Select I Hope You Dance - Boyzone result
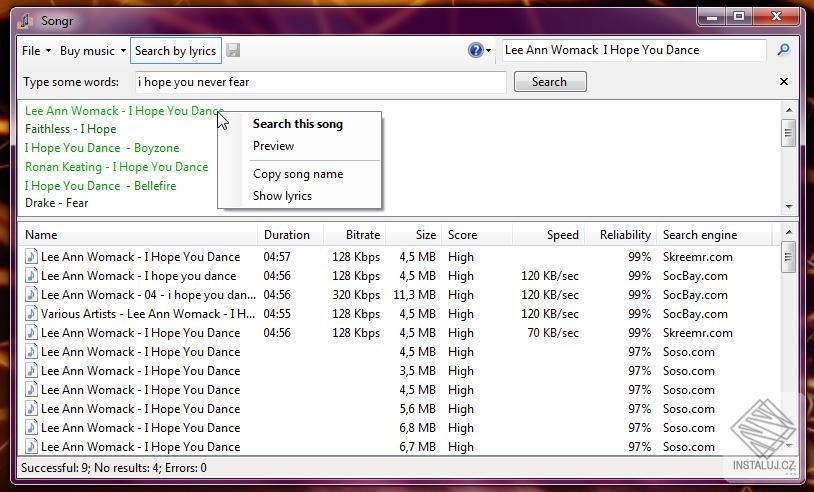Viewport: 814px width, 492px height. coord(102,148)
